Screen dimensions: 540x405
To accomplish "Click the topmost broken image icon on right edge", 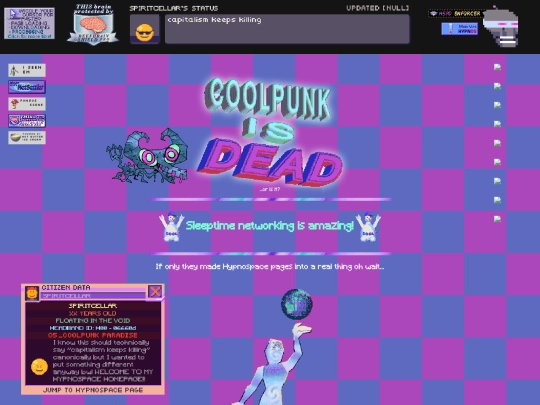I will [497, 67].
